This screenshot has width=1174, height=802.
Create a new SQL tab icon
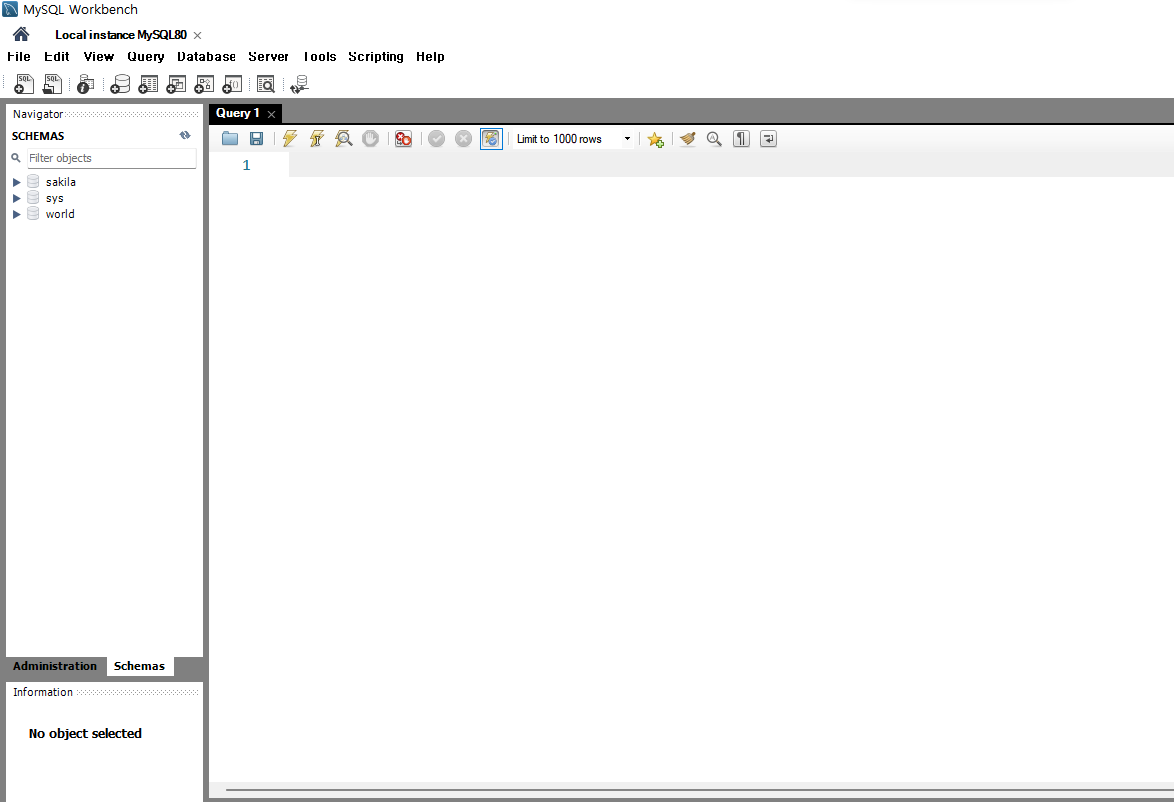23,84
